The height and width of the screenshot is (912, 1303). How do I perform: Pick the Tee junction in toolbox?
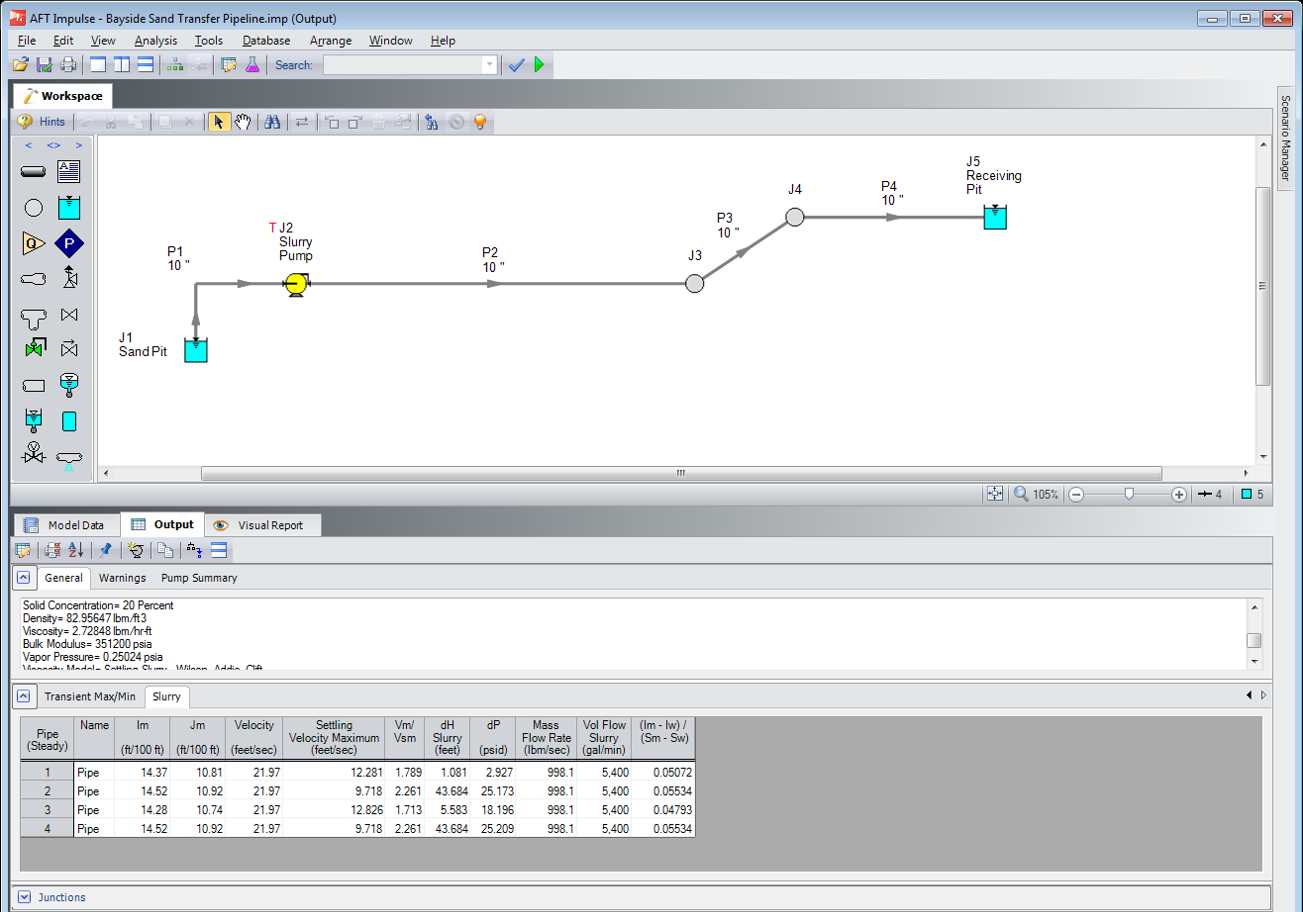coord(33,318)
